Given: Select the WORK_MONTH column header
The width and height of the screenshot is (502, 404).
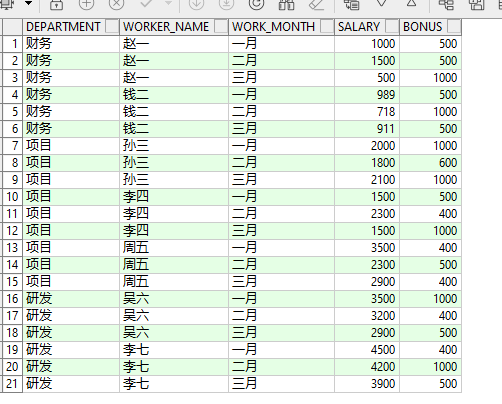Looking at the screenshot, I should click(x=274, y=27).
